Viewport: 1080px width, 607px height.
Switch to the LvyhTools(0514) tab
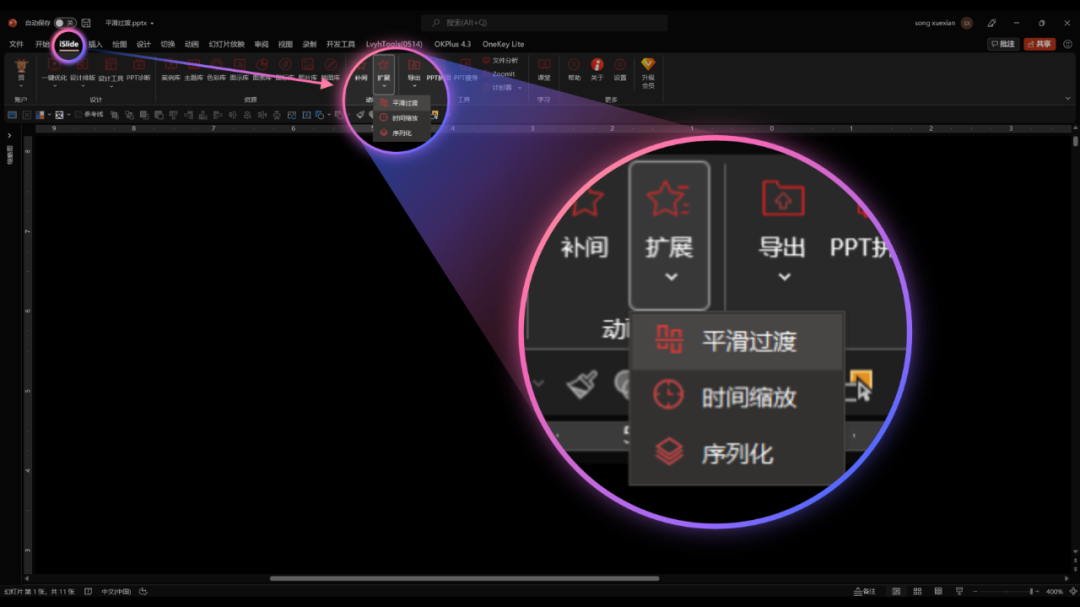[394, 44]
